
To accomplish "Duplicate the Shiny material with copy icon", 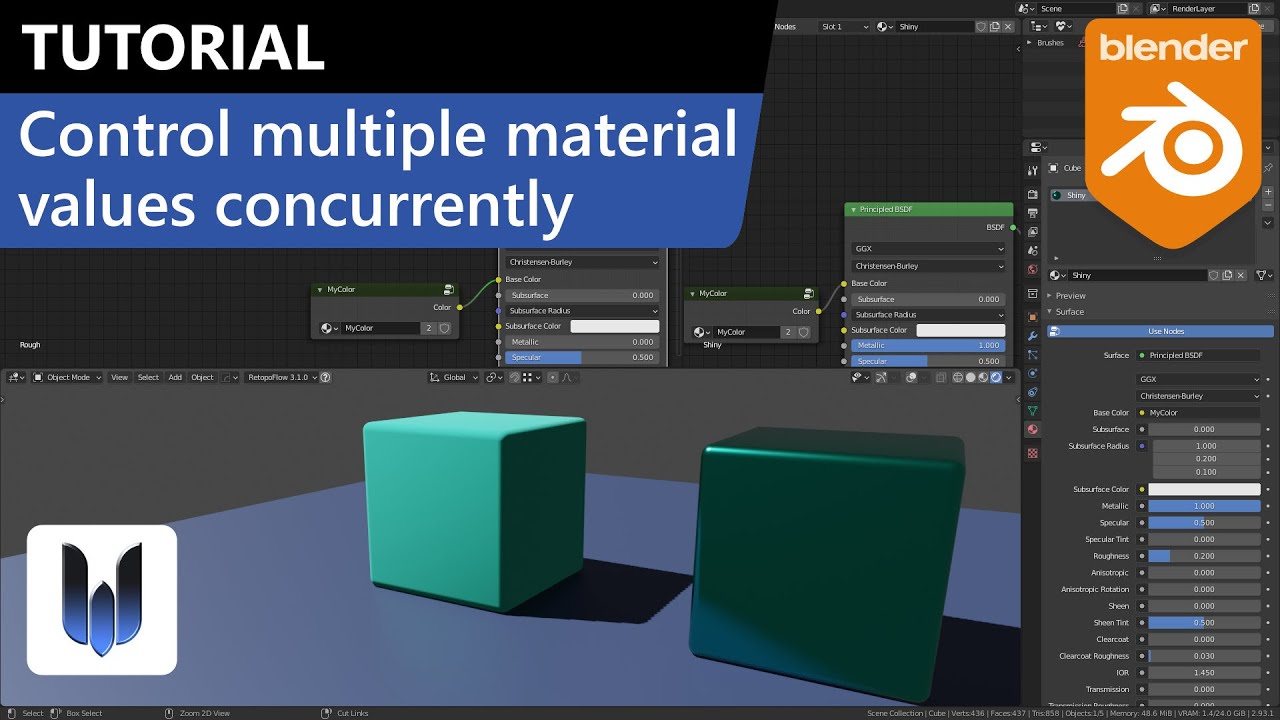I will [1227, 275].
